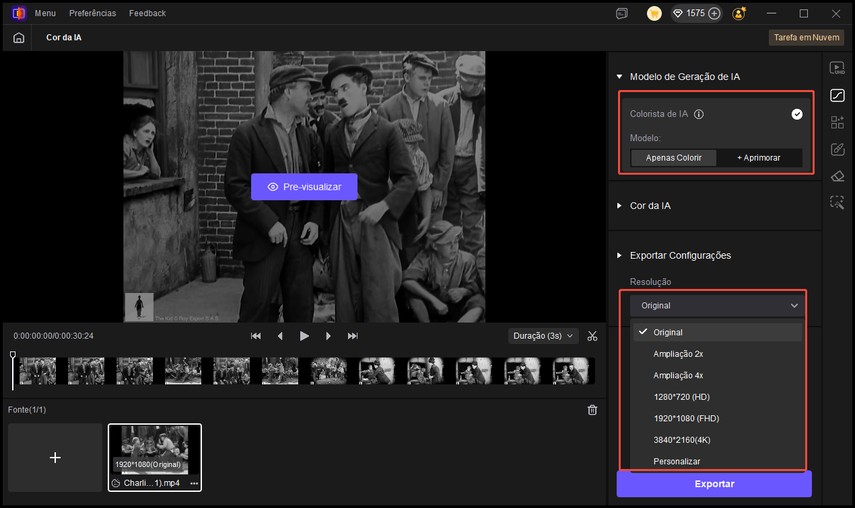This screenshot has height=508, width=855.
Task: Click the Pre-visualizar button
Action: click(304, 187)
